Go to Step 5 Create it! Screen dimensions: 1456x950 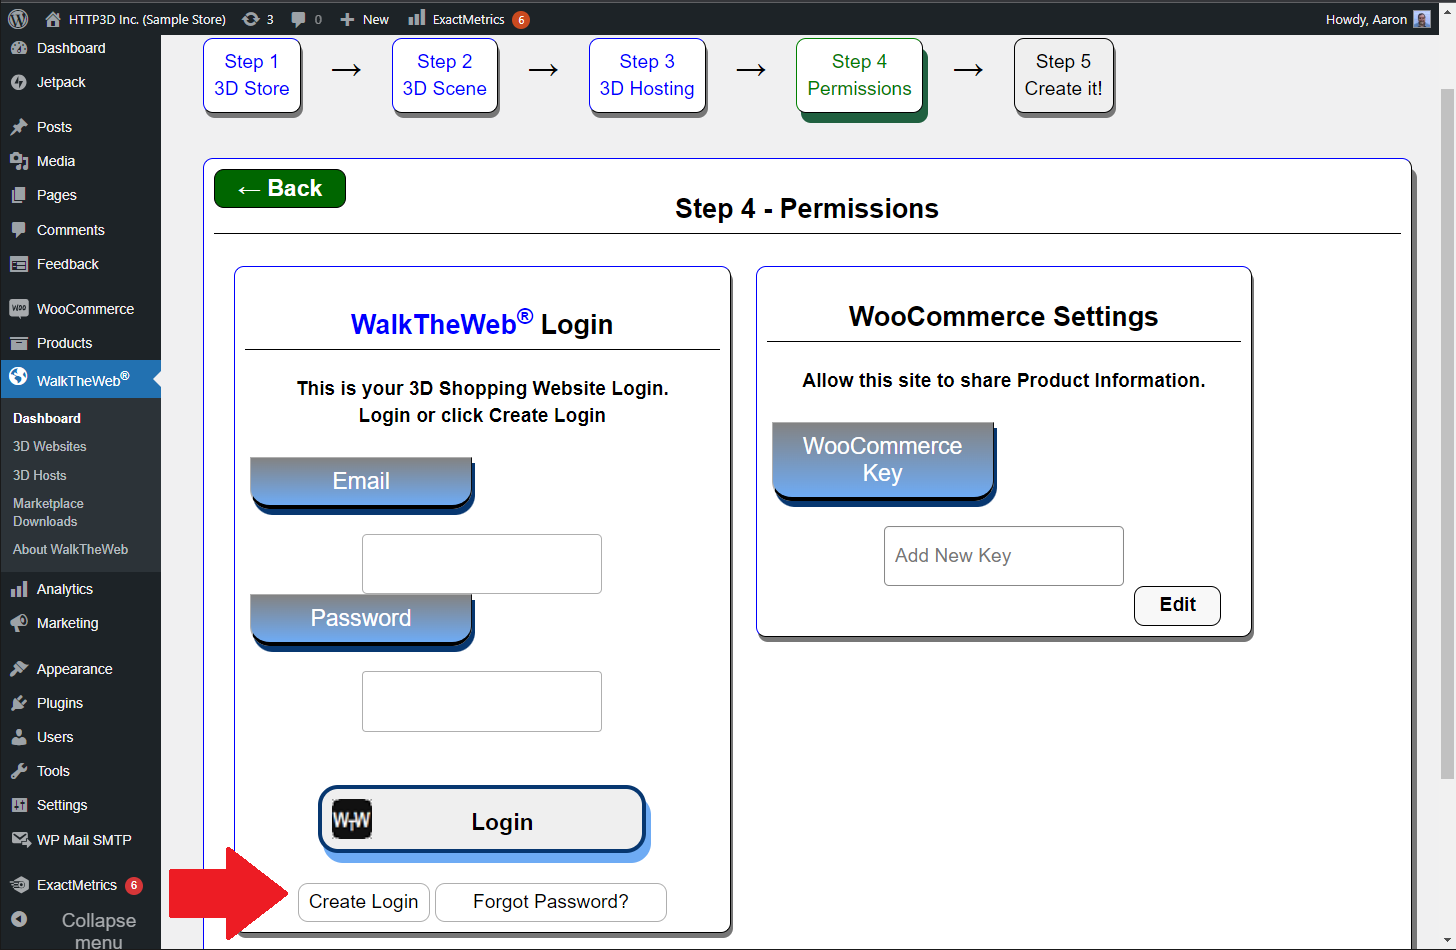point(1064,75)
